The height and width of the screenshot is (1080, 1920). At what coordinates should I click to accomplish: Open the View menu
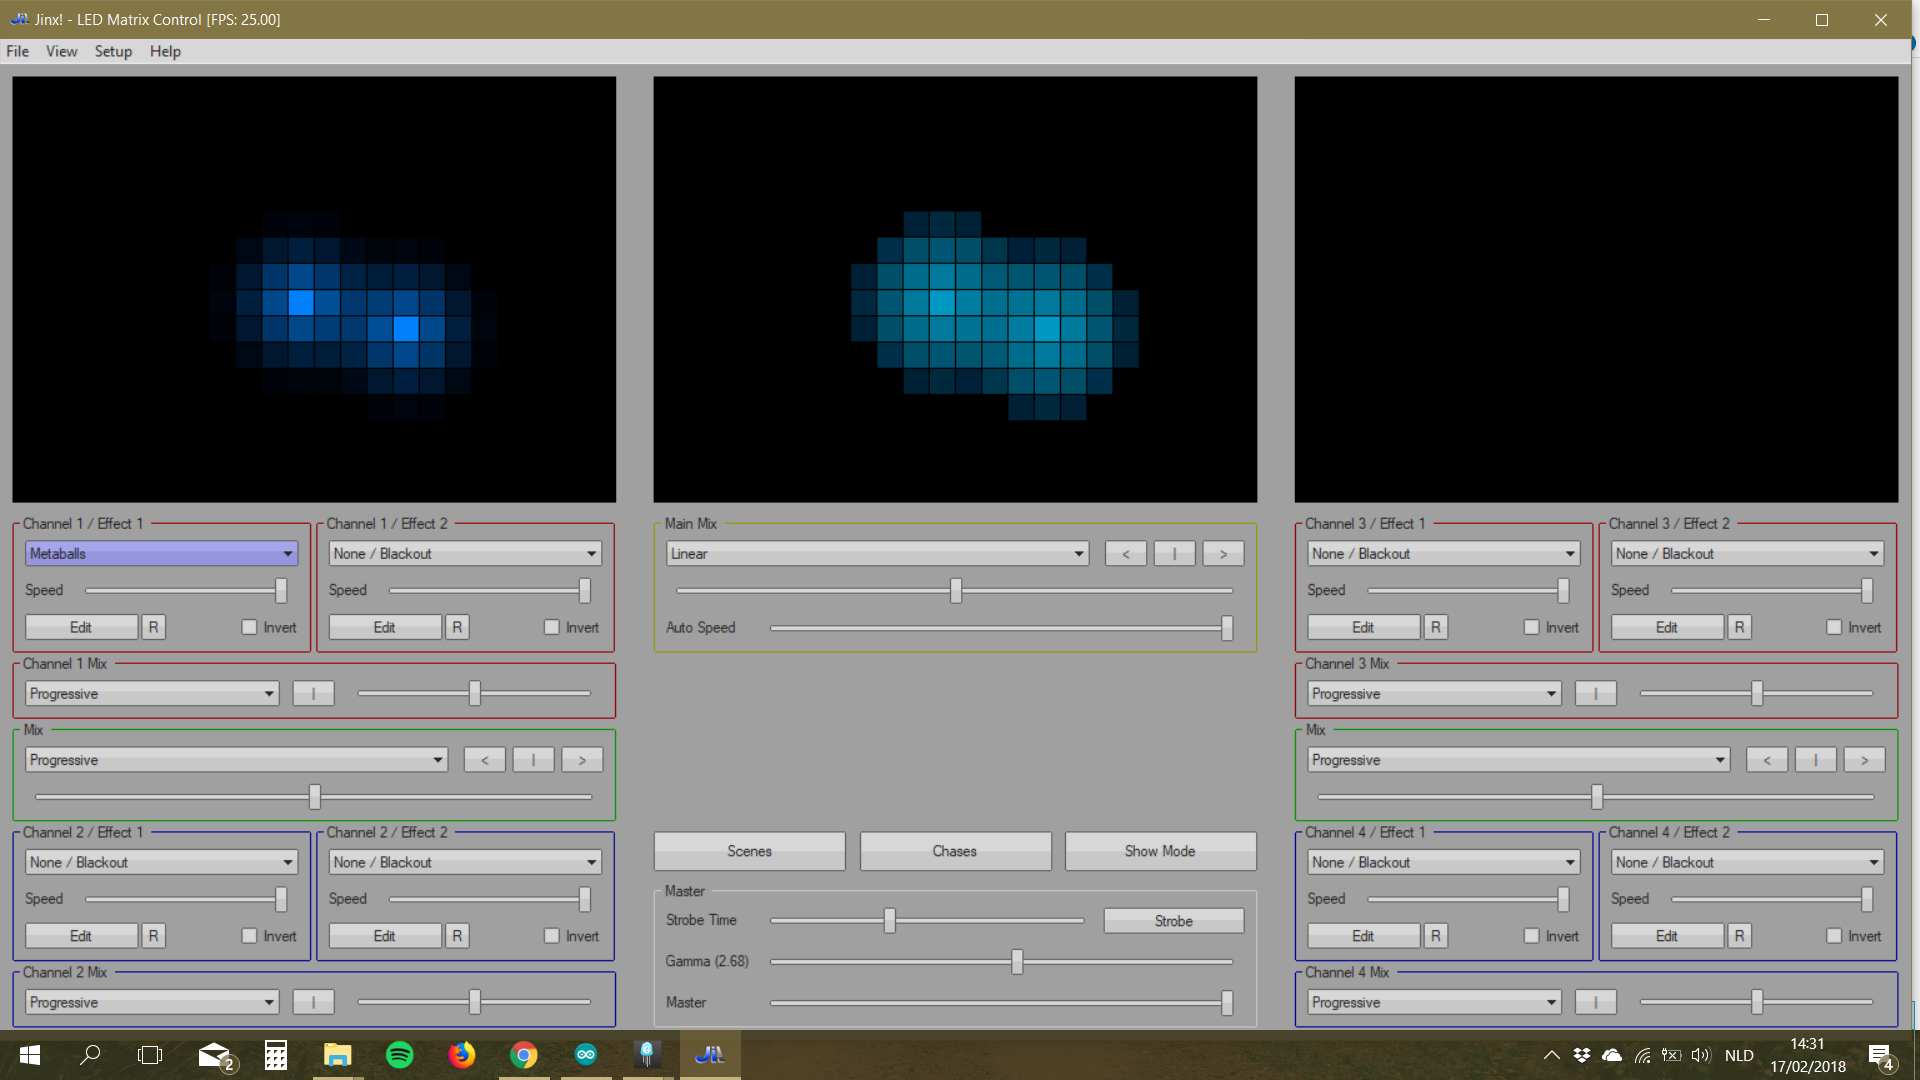[61, 51]
